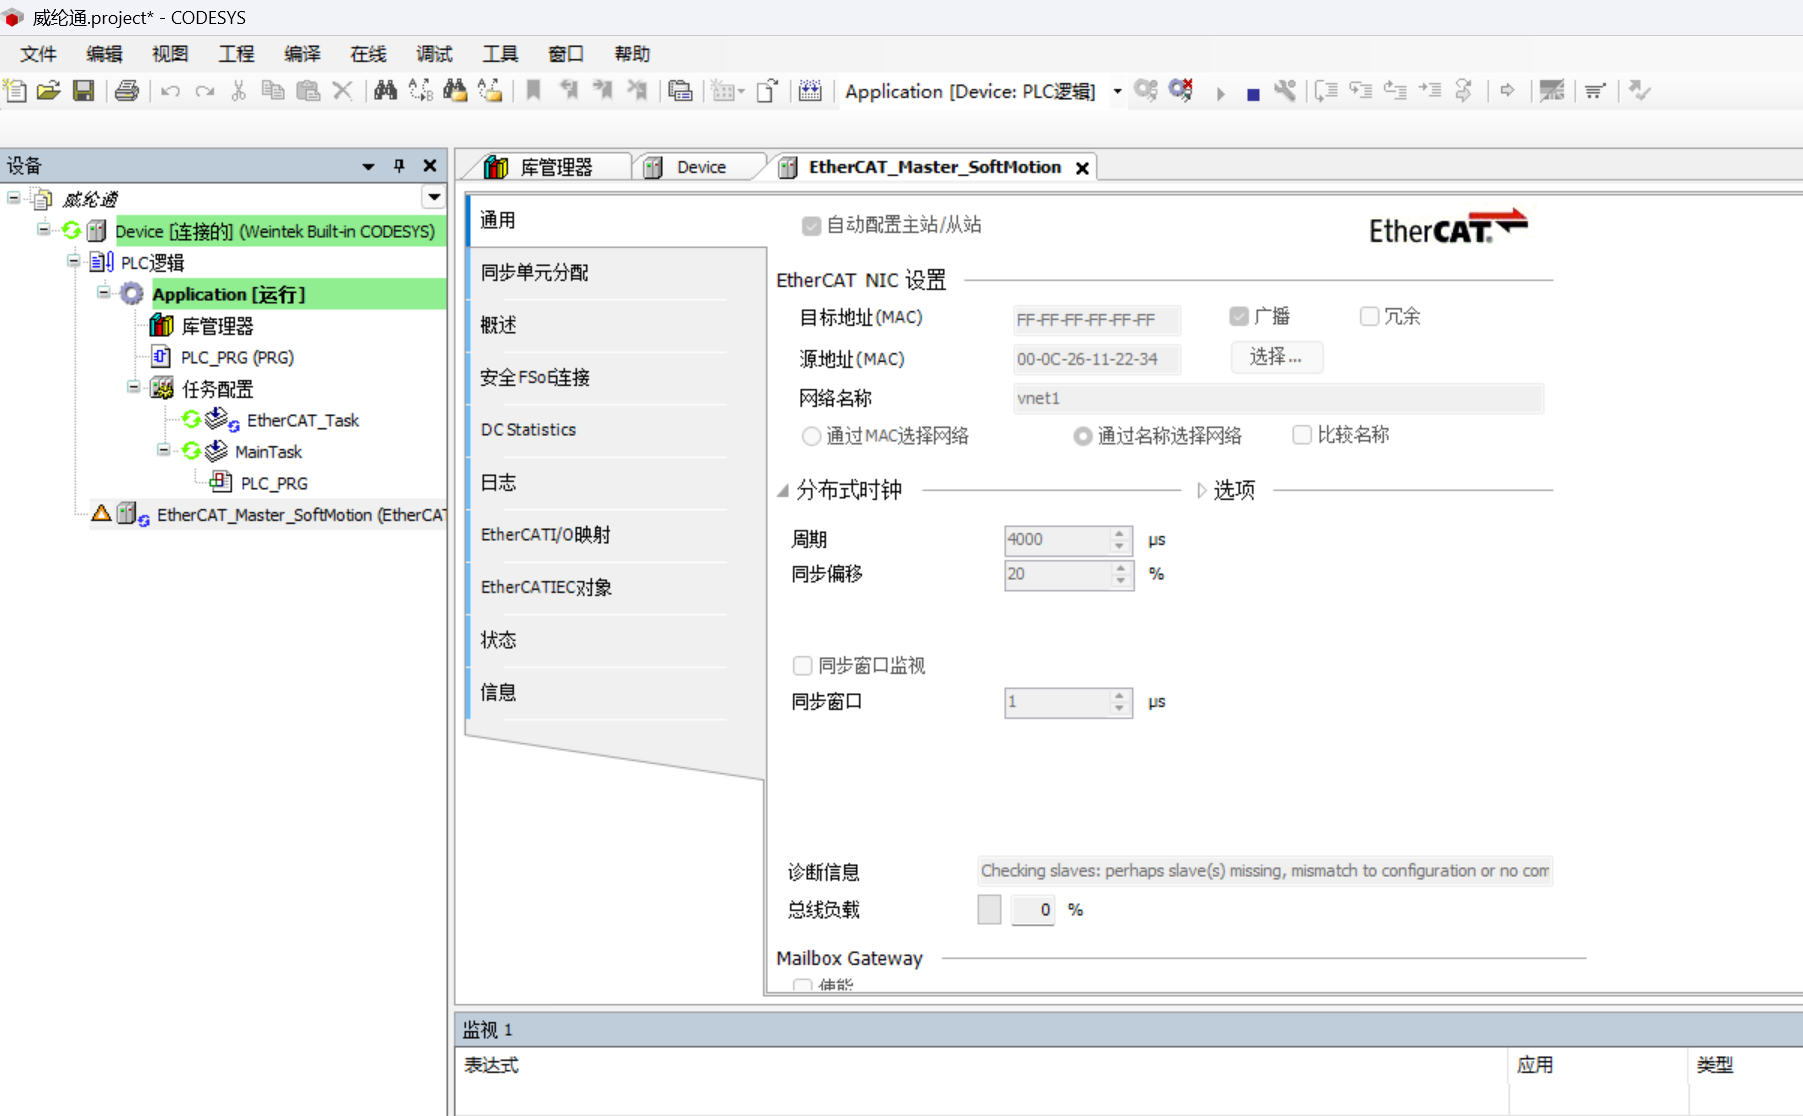Viewport: 1803px width, 1116px height.
Task: Switch to the 库管理器 tab
Action: coord(554,167)
